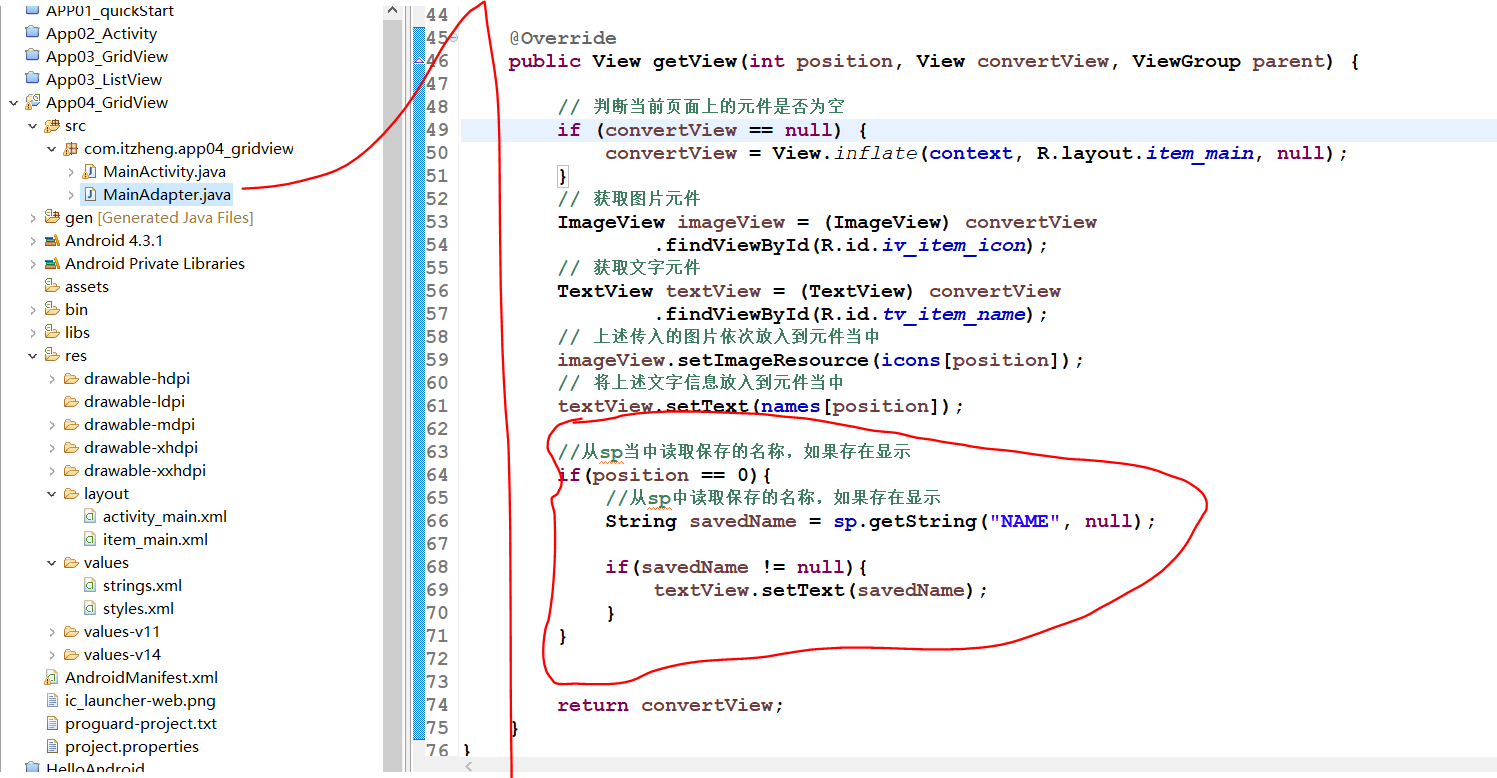Click the package icon of com.itzheng.app04_gridview
This screenshot has height=778, width=1497.
click(71, 149)
